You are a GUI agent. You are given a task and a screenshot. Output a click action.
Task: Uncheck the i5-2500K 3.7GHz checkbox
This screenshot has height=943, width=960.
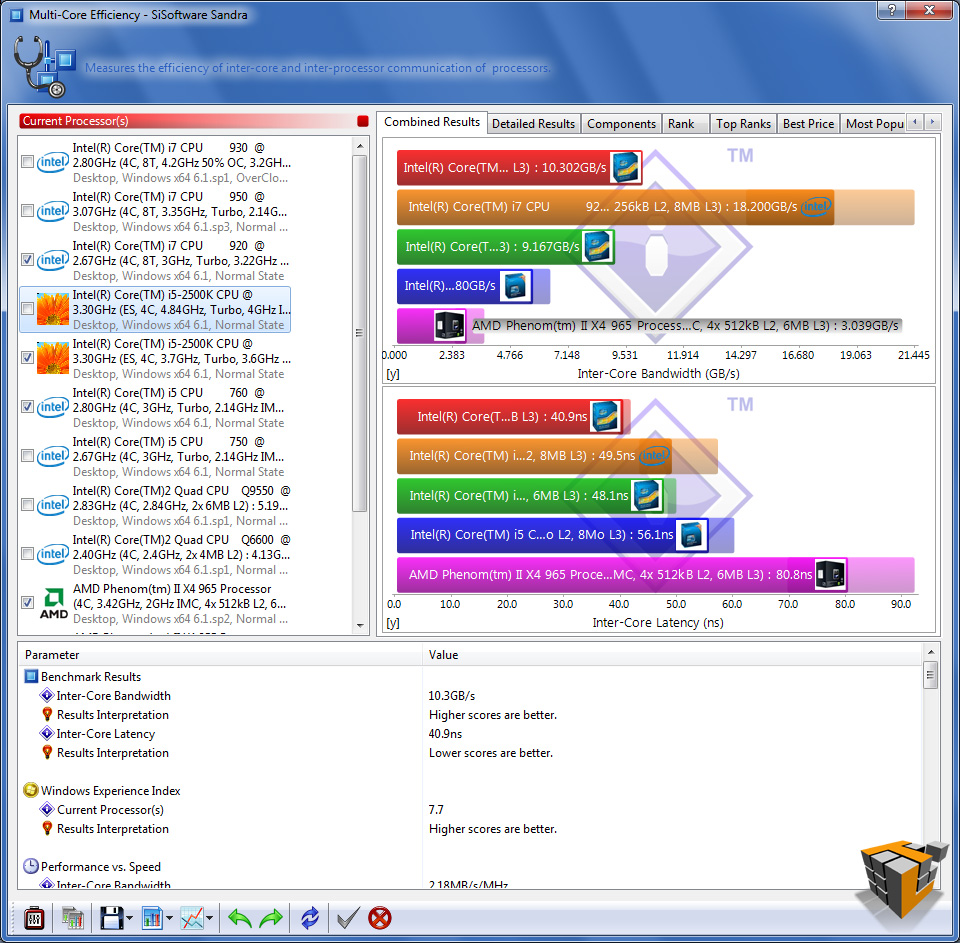[x=28, y=358]
